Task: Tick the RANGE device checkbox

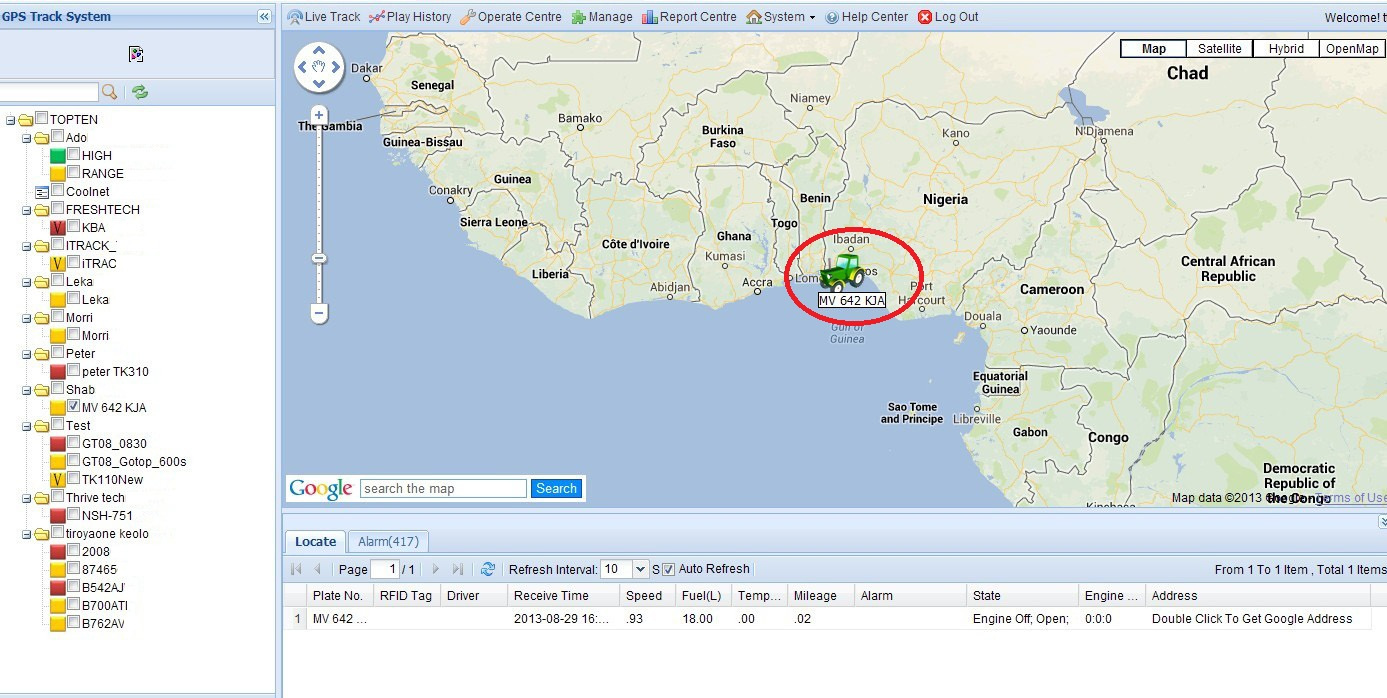Action: [74, 172]
